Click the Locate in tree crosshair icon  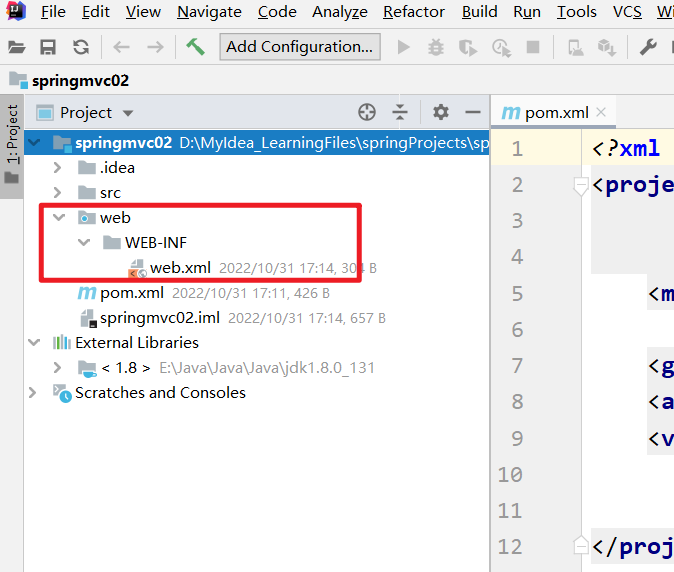click(367, 113)
